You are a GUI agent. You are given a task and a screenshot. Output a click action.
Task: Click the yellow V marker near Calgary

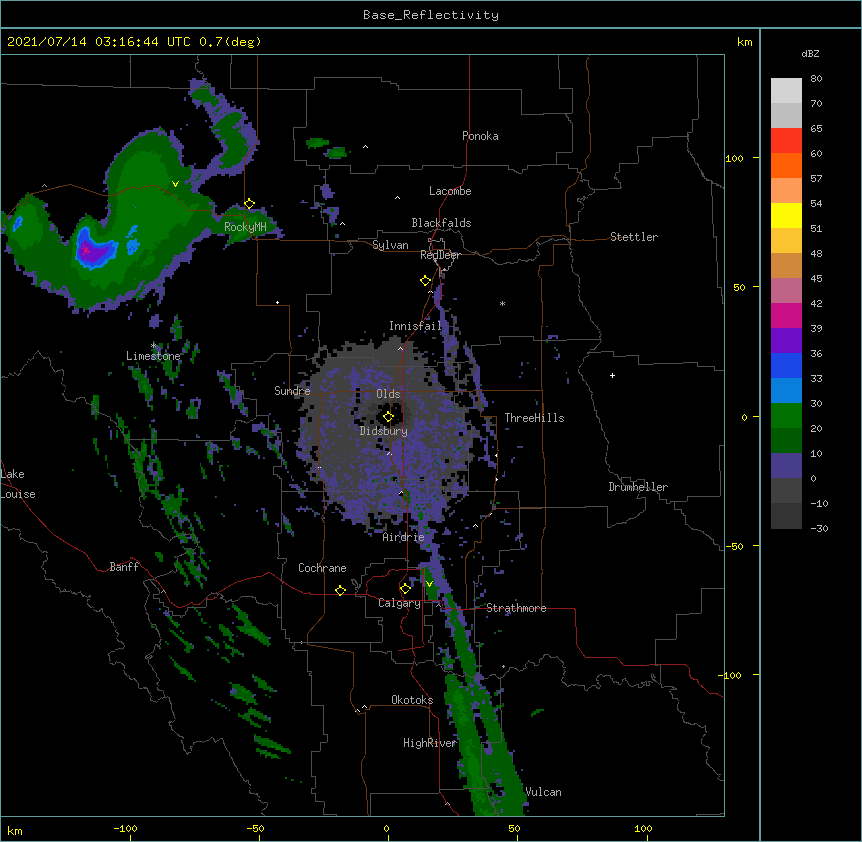point(429,584)
